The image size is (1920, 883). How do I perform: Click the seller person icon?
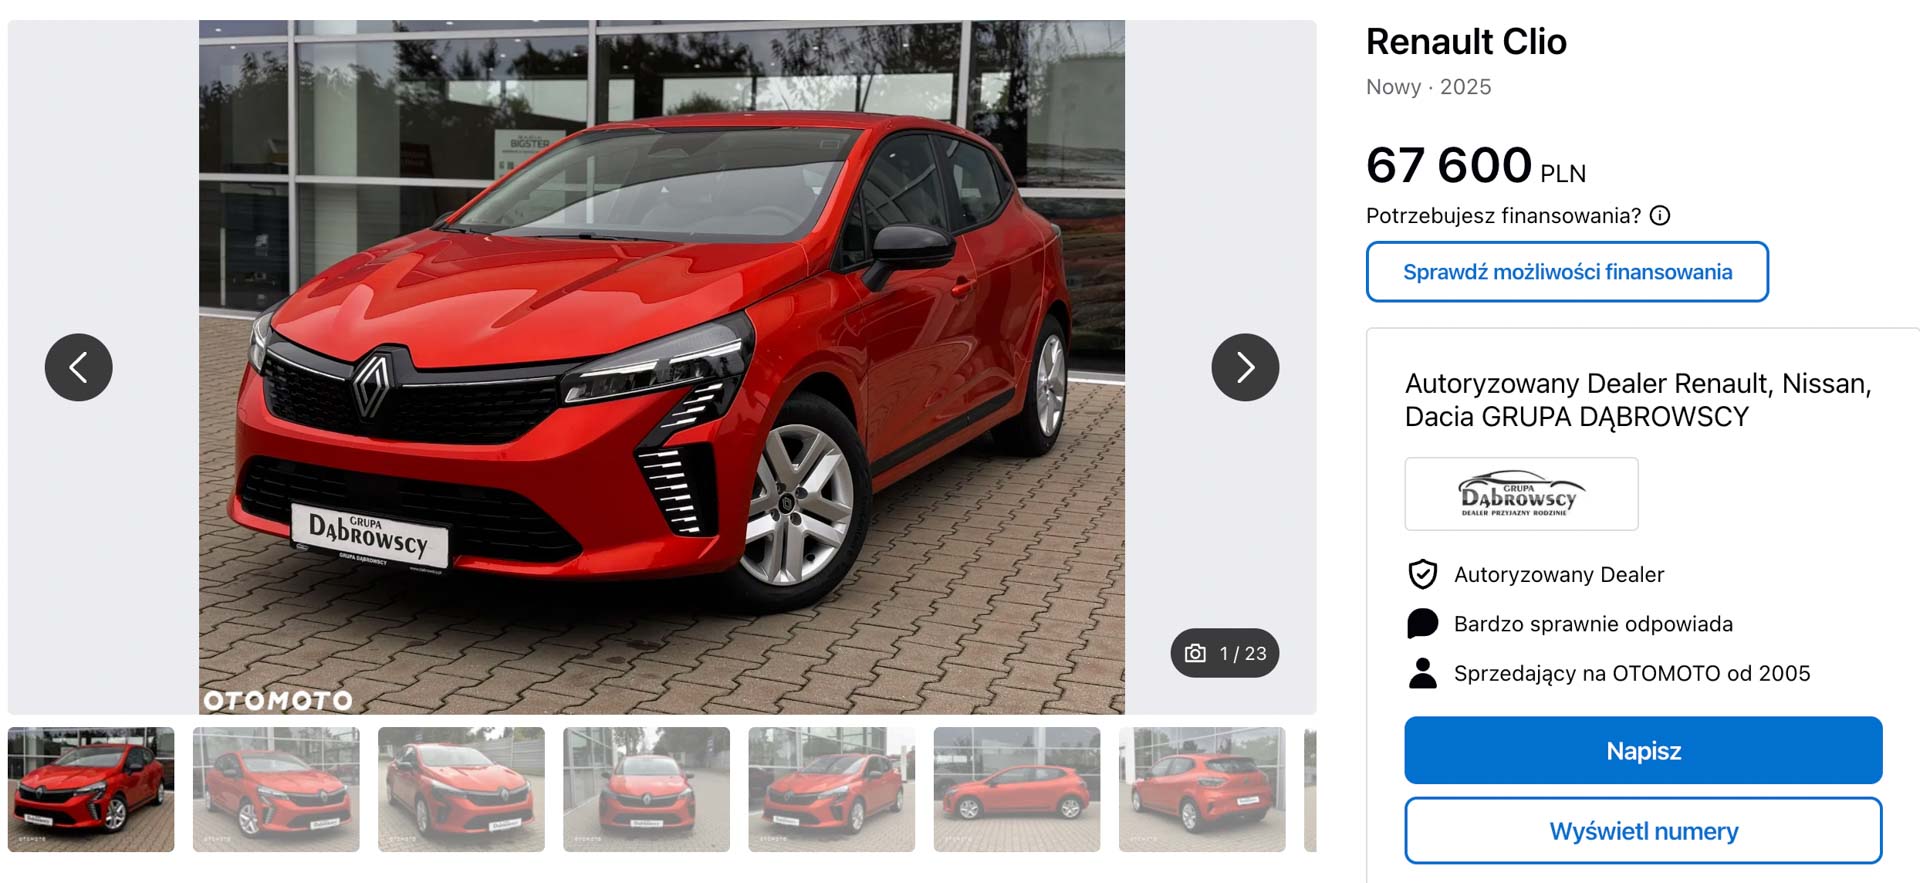click(1422, 673)
